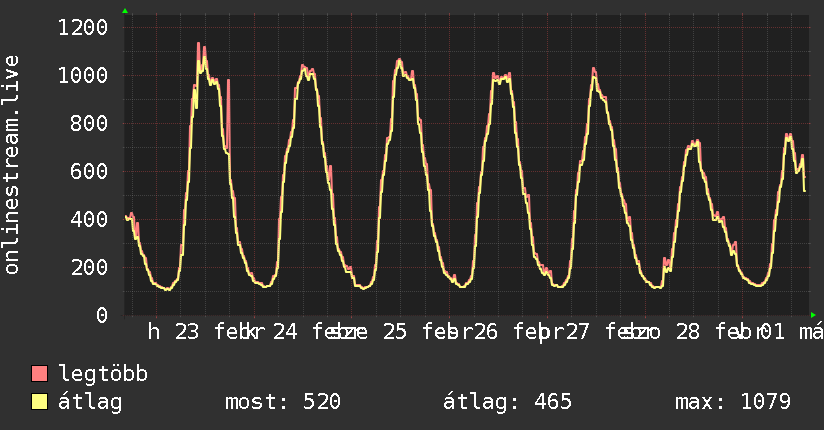Click the 600 y-axis tick label
The width and height of the screenshot is (824, 430).
tap(90, 172)
